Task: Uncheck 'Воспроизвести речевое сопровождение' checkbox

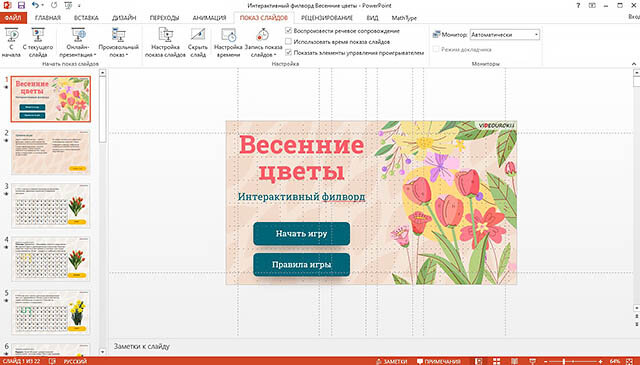Action: coord(289,31)
